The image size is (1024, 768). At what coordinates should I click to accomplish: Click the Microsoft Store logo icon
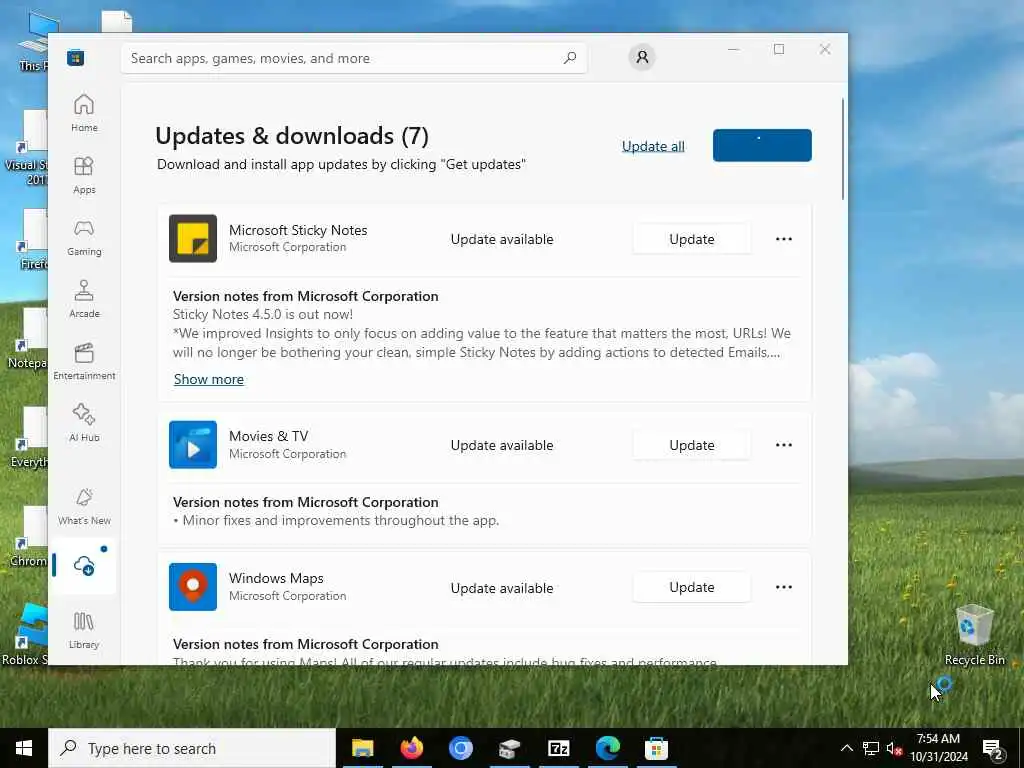(75, 57)
